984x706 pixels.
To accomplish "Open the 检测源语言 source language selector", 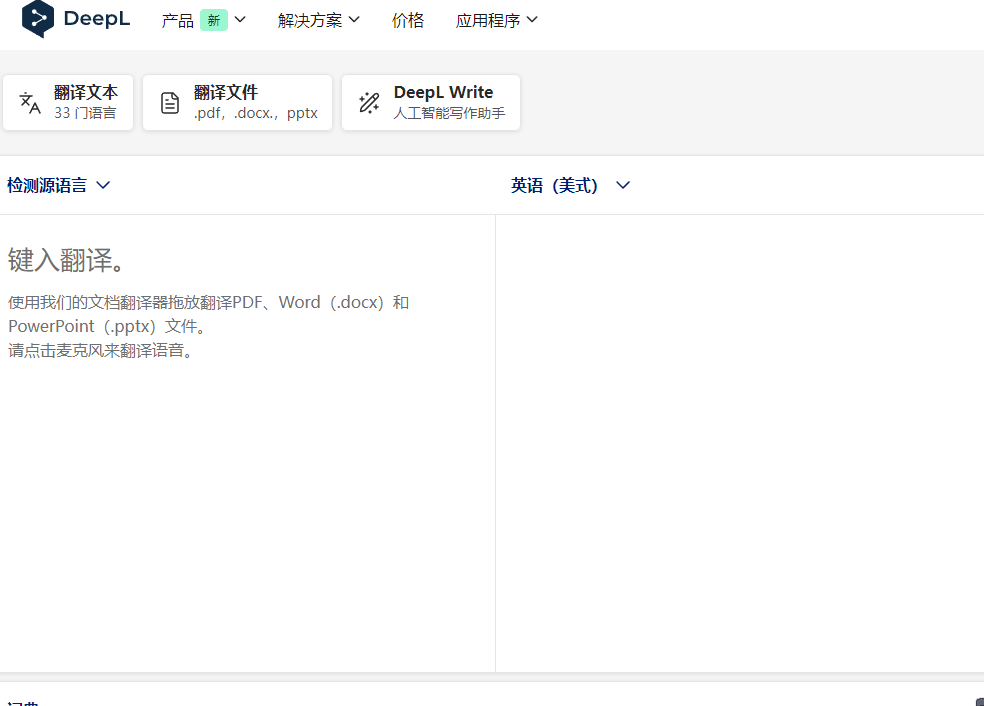I will coord(59,185).
